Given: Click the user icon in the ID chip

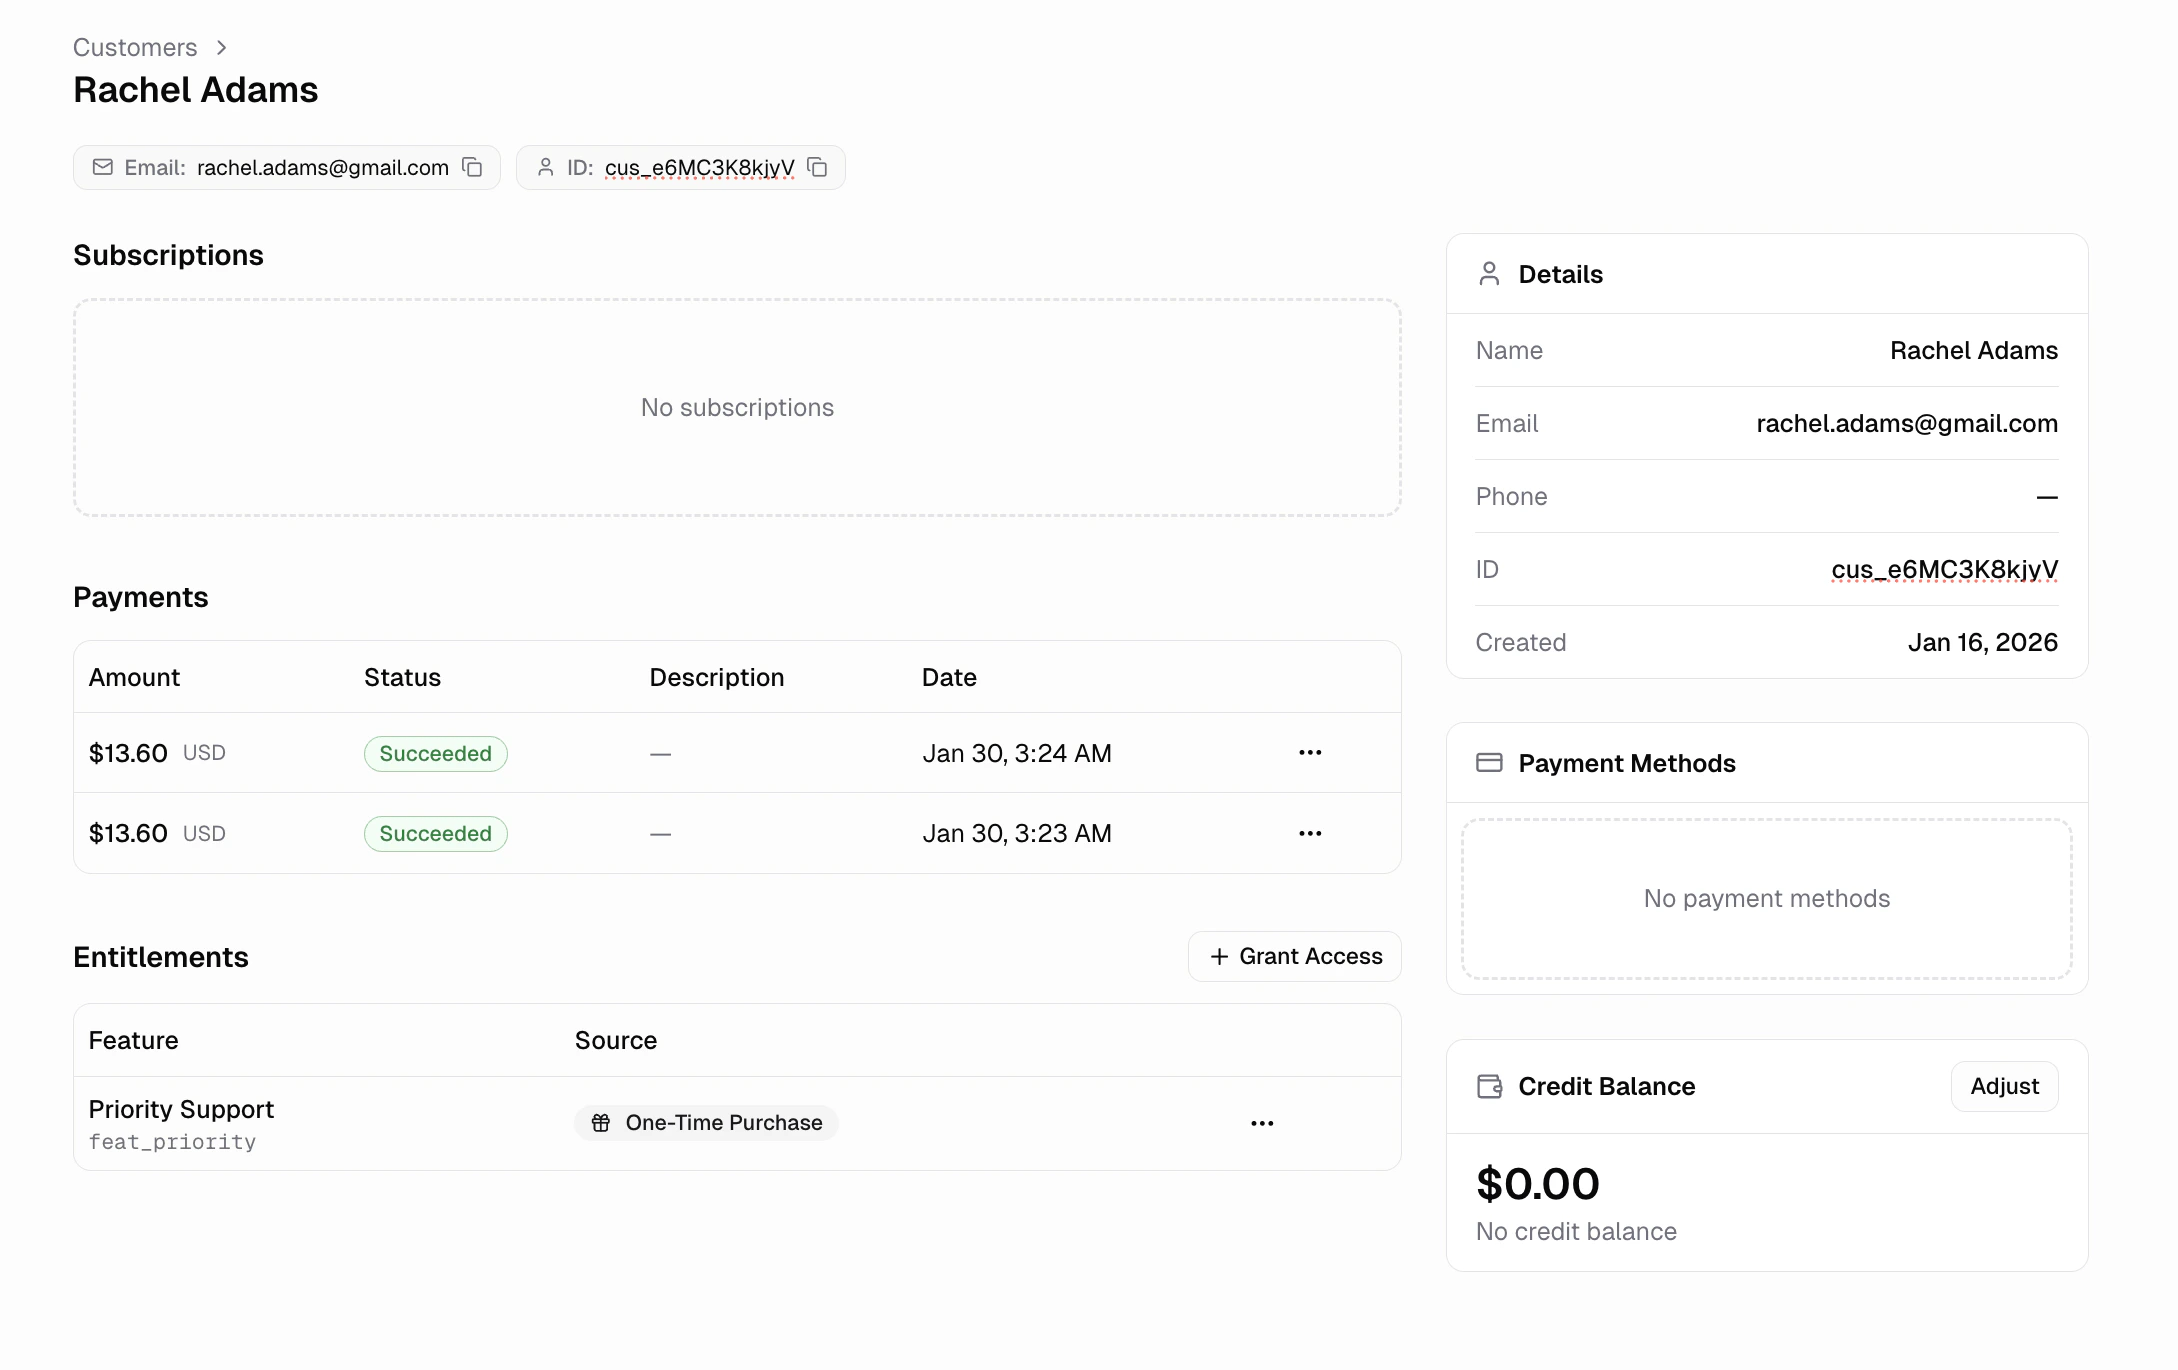Looking at the screenshot, I should pyautogui.click(x=545, y=167).
